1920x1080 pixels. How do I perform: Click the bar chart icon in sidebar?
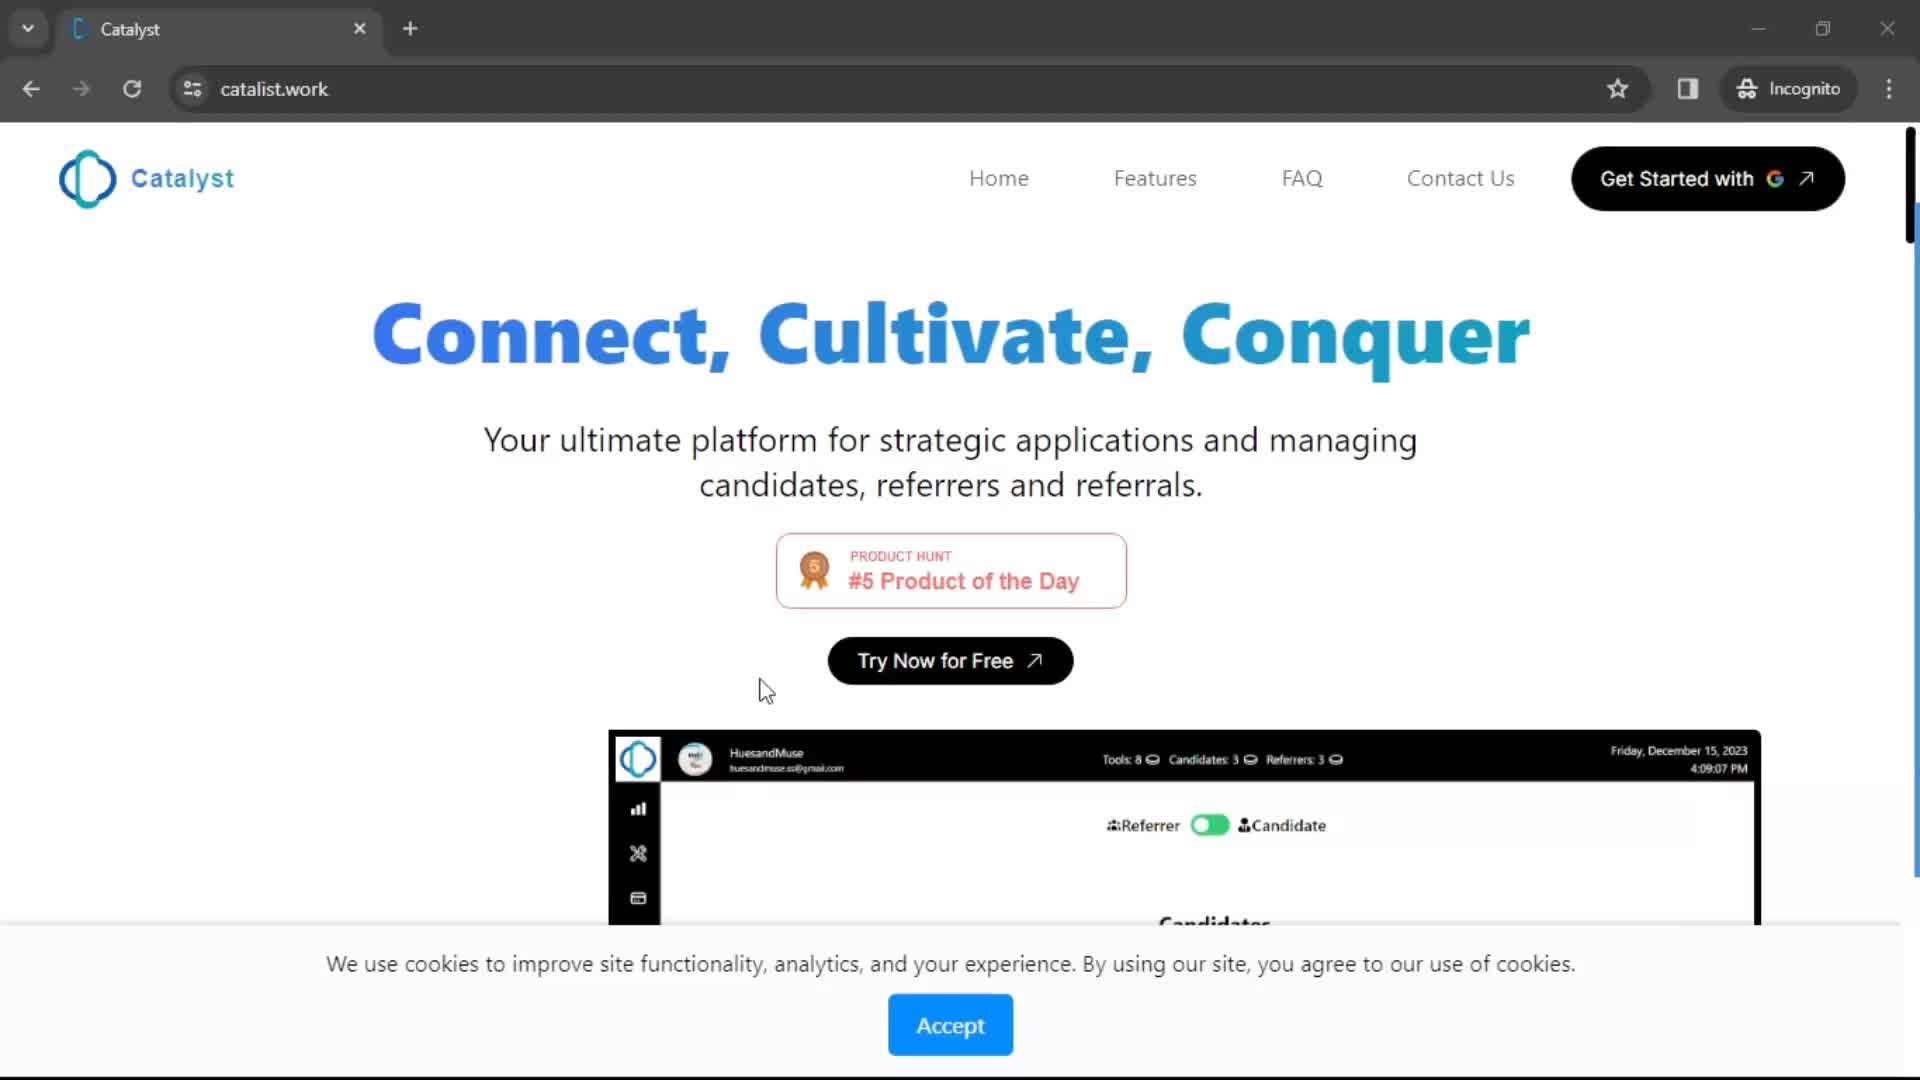click(x=637, y=808)
